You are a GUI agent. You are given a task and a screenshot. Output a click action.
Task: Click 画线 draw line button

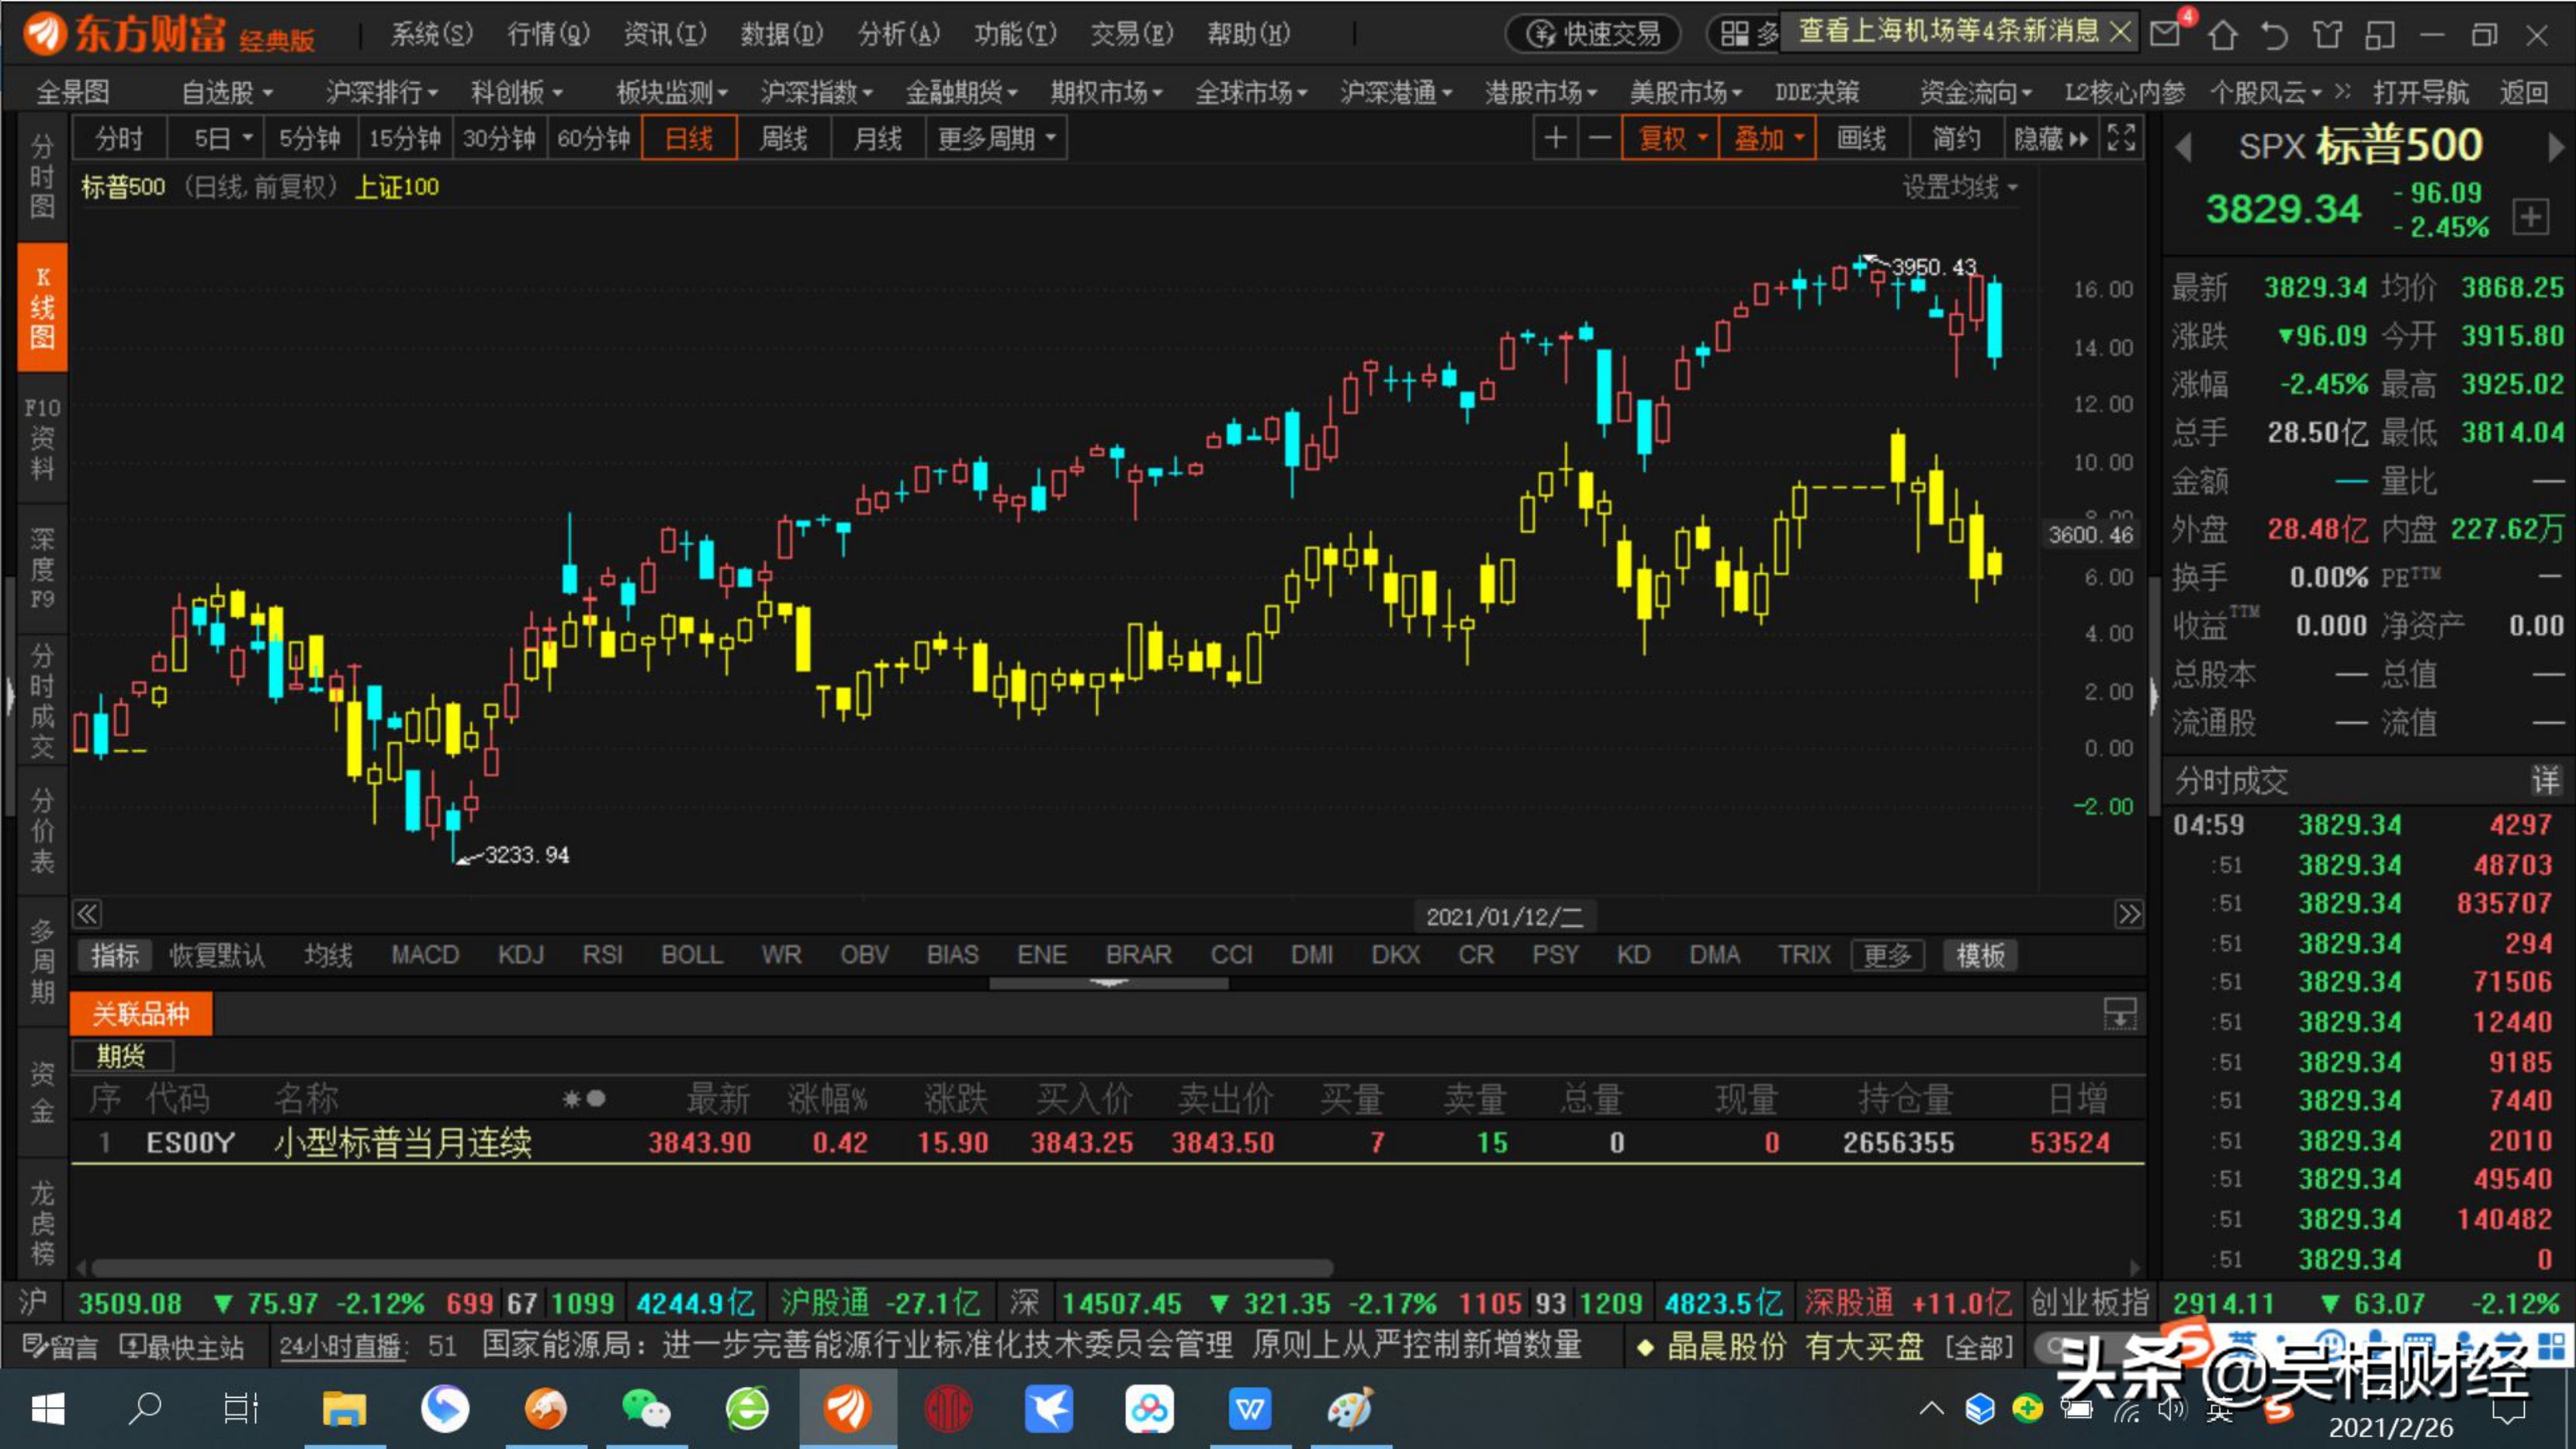(x=1861, y=138)
